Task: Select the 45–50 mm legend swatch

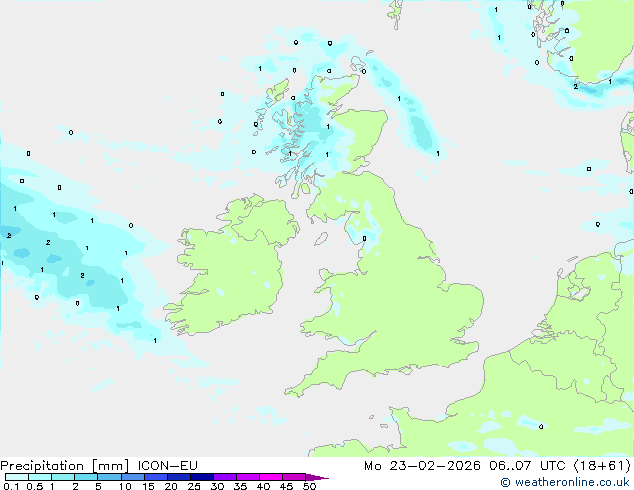Action: point(294,477)
